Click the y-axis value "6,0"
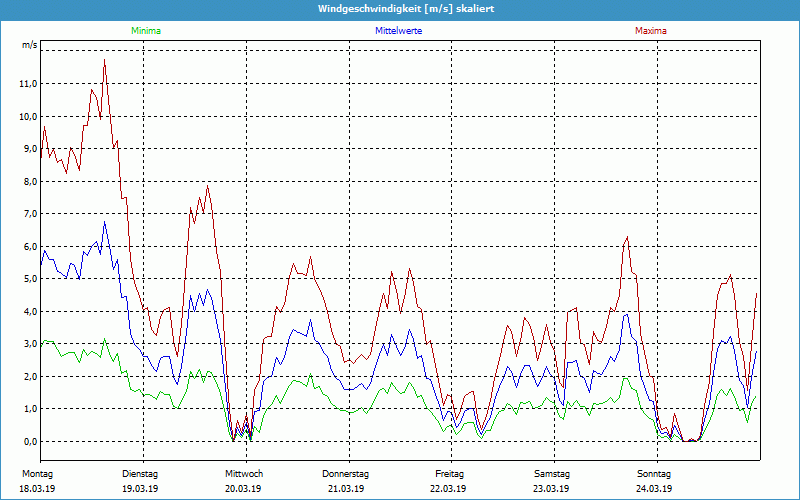The image size is (800, 500). coord(30,246)
